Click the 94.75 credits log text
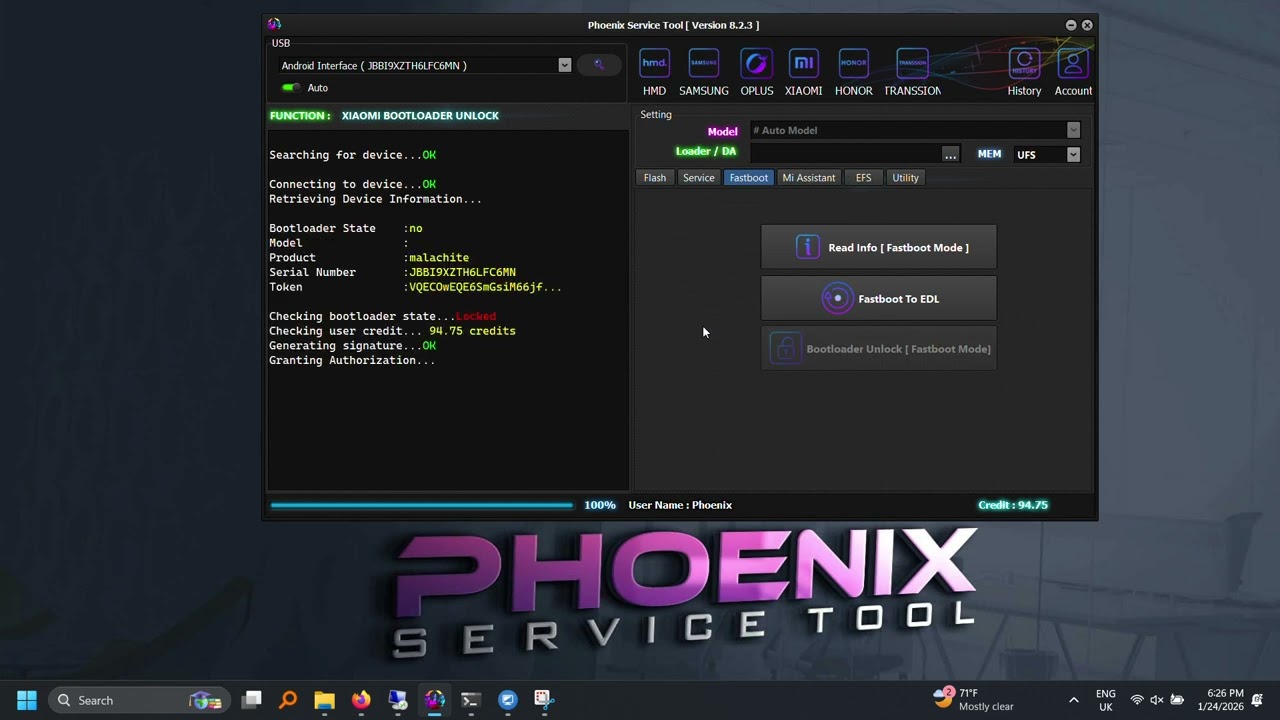 click(472, 331)
